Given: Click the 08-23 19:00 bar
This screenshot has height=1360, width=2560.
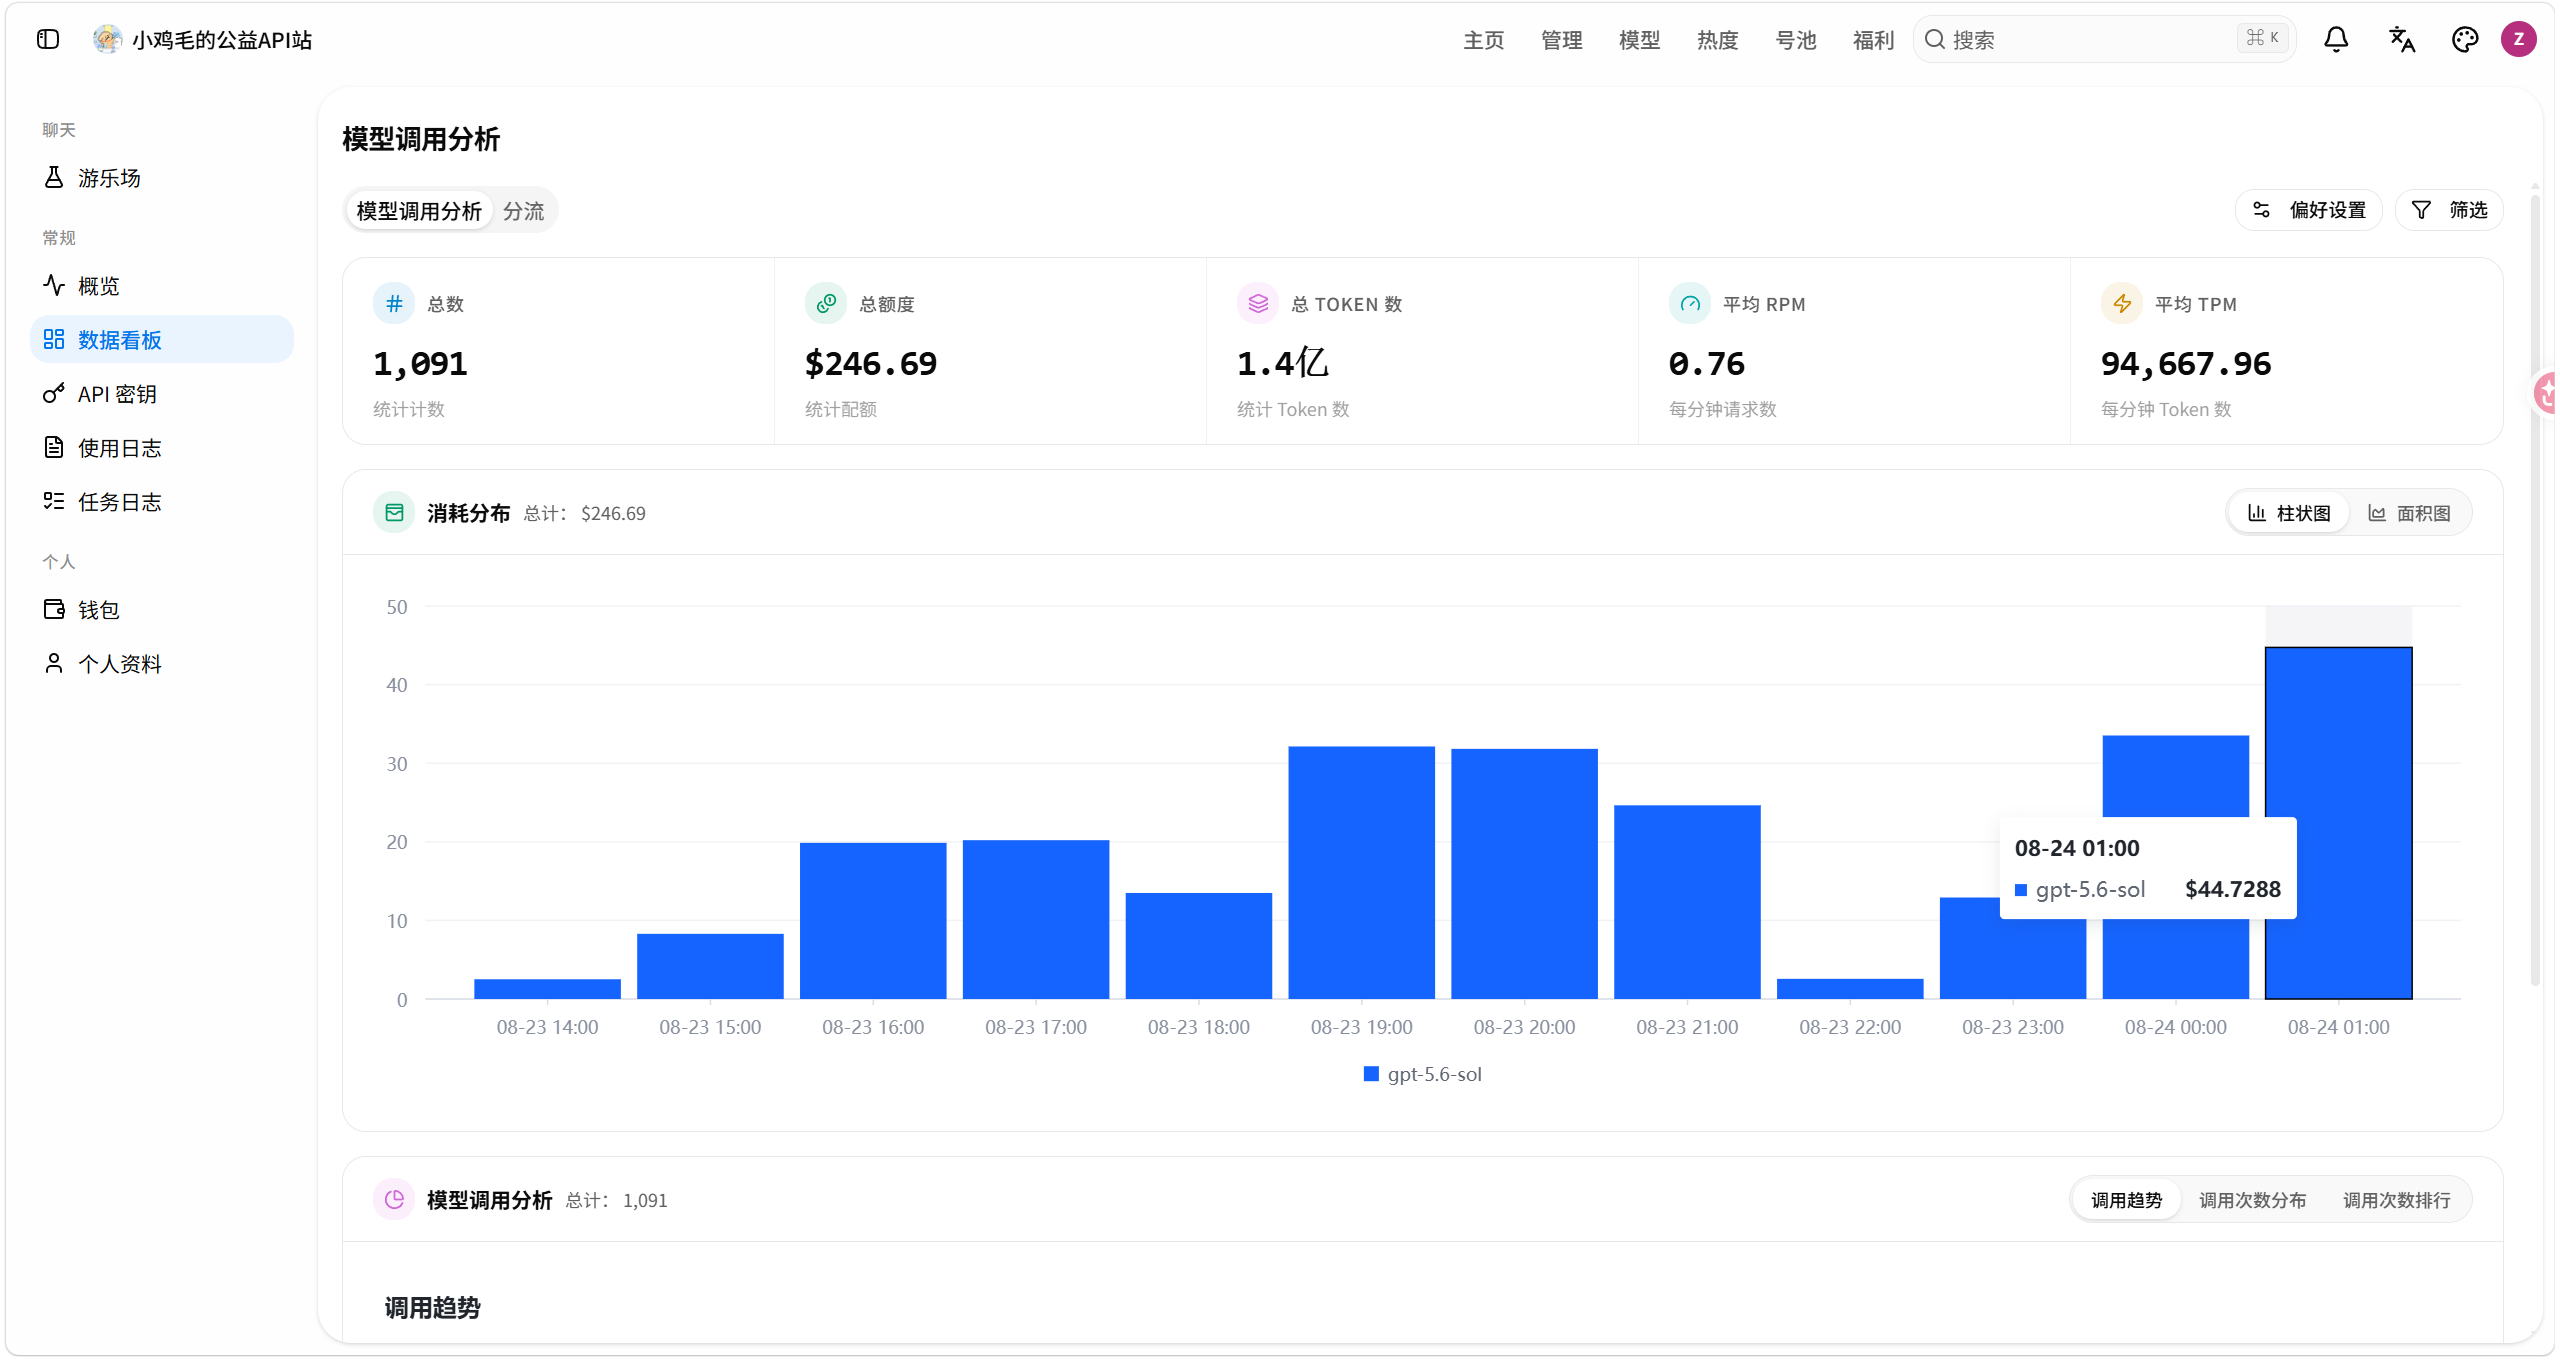Looking at the screenshot, I should point(1361,872).
